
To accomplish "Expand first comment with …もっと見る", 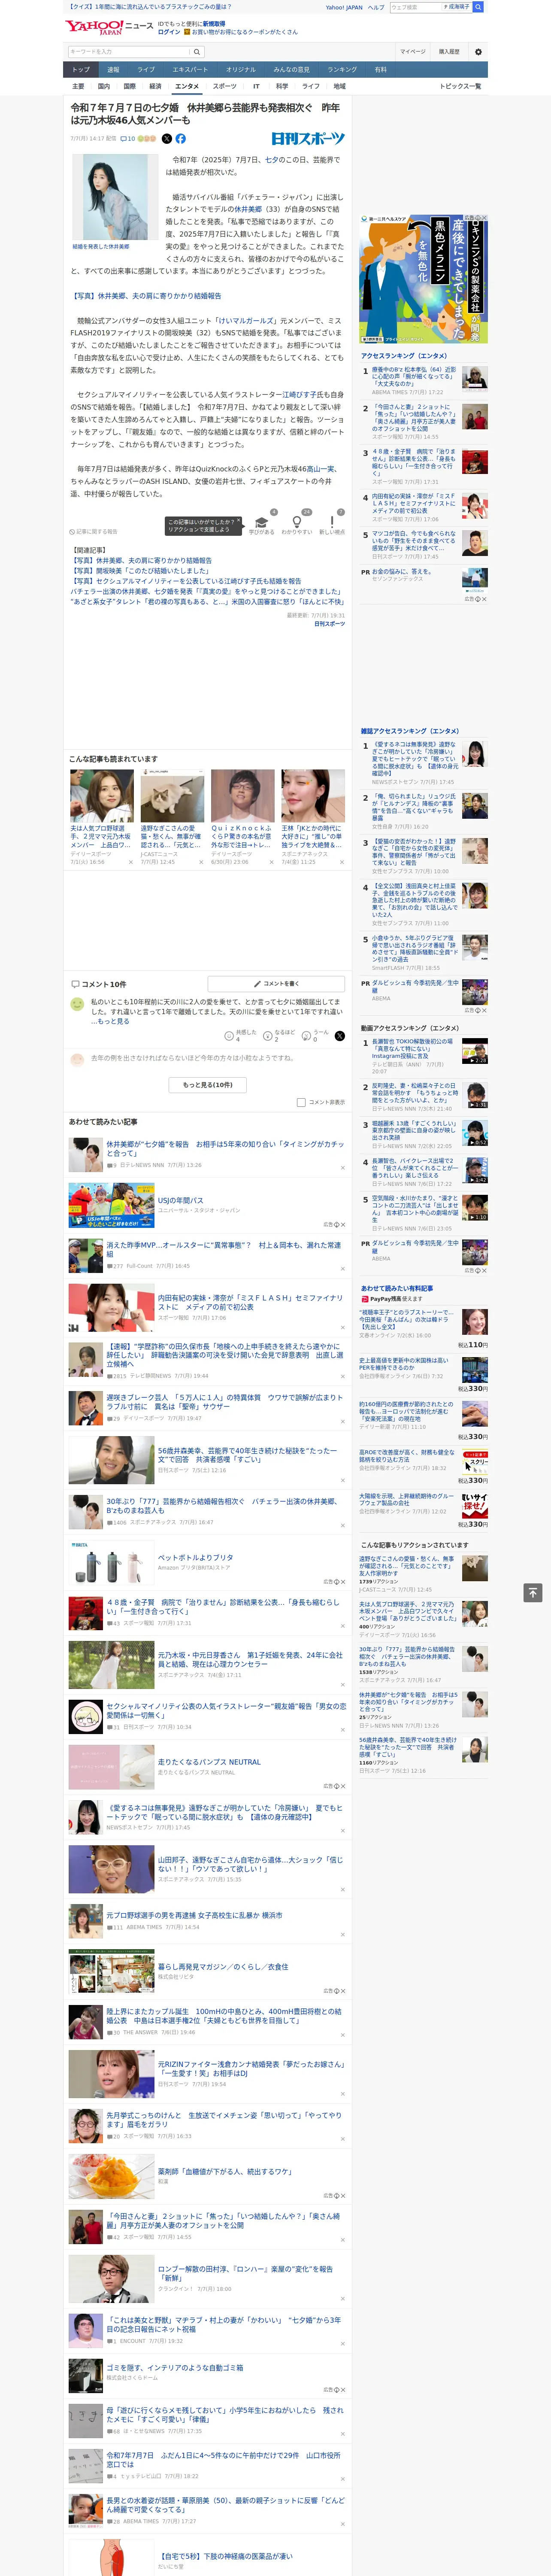I will [x=110, y=1021].
